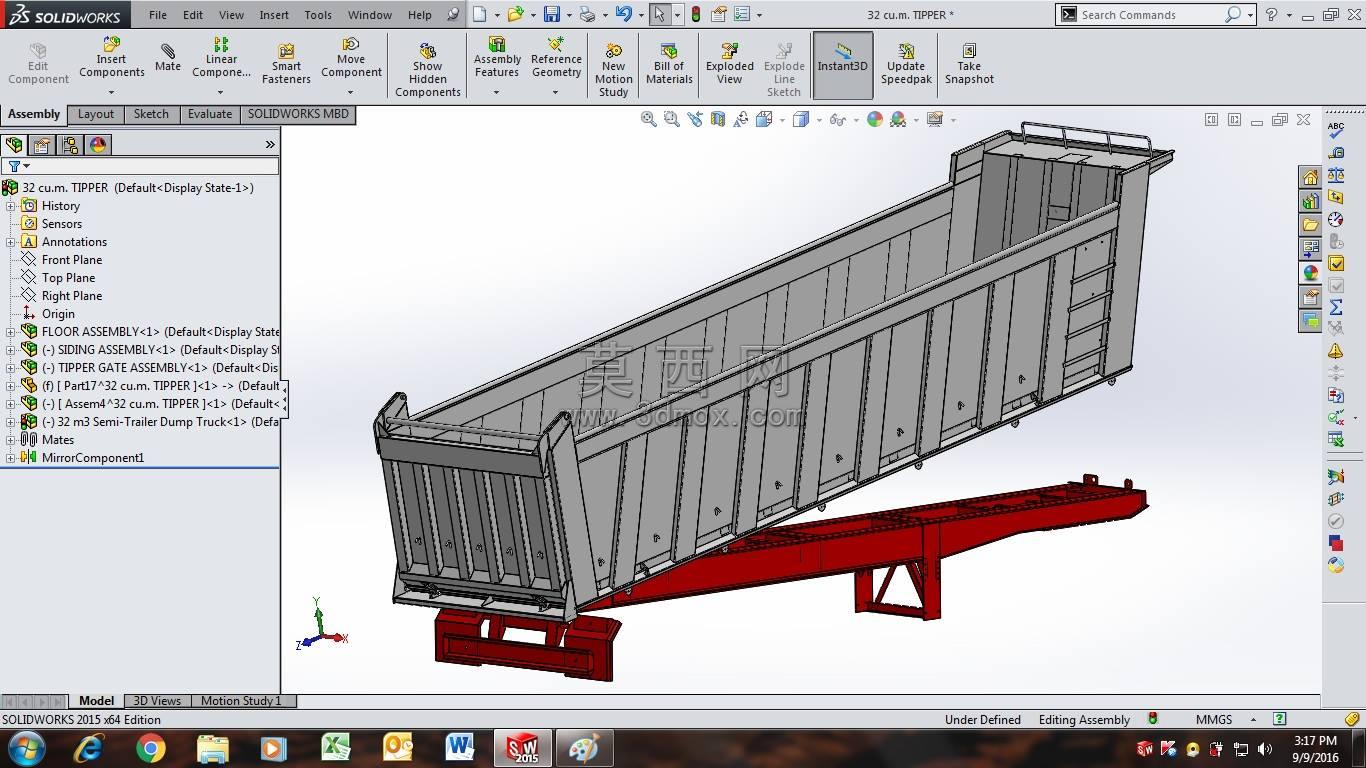Click the MMGS unit system selector
Image resolution: width=1366 pixels, height=768 pixels.
pos(1214,719)
